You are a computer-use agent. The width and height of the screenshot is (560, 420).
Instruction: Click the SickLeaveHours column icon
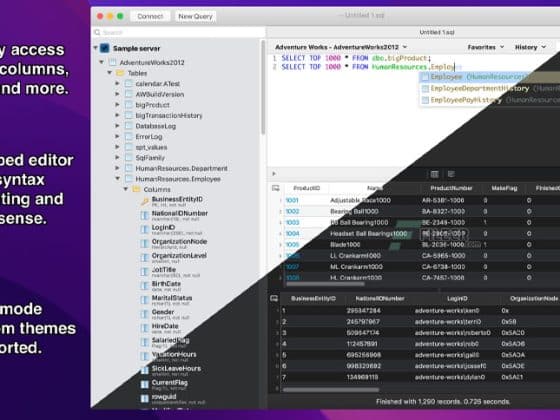tap(144, 370)
